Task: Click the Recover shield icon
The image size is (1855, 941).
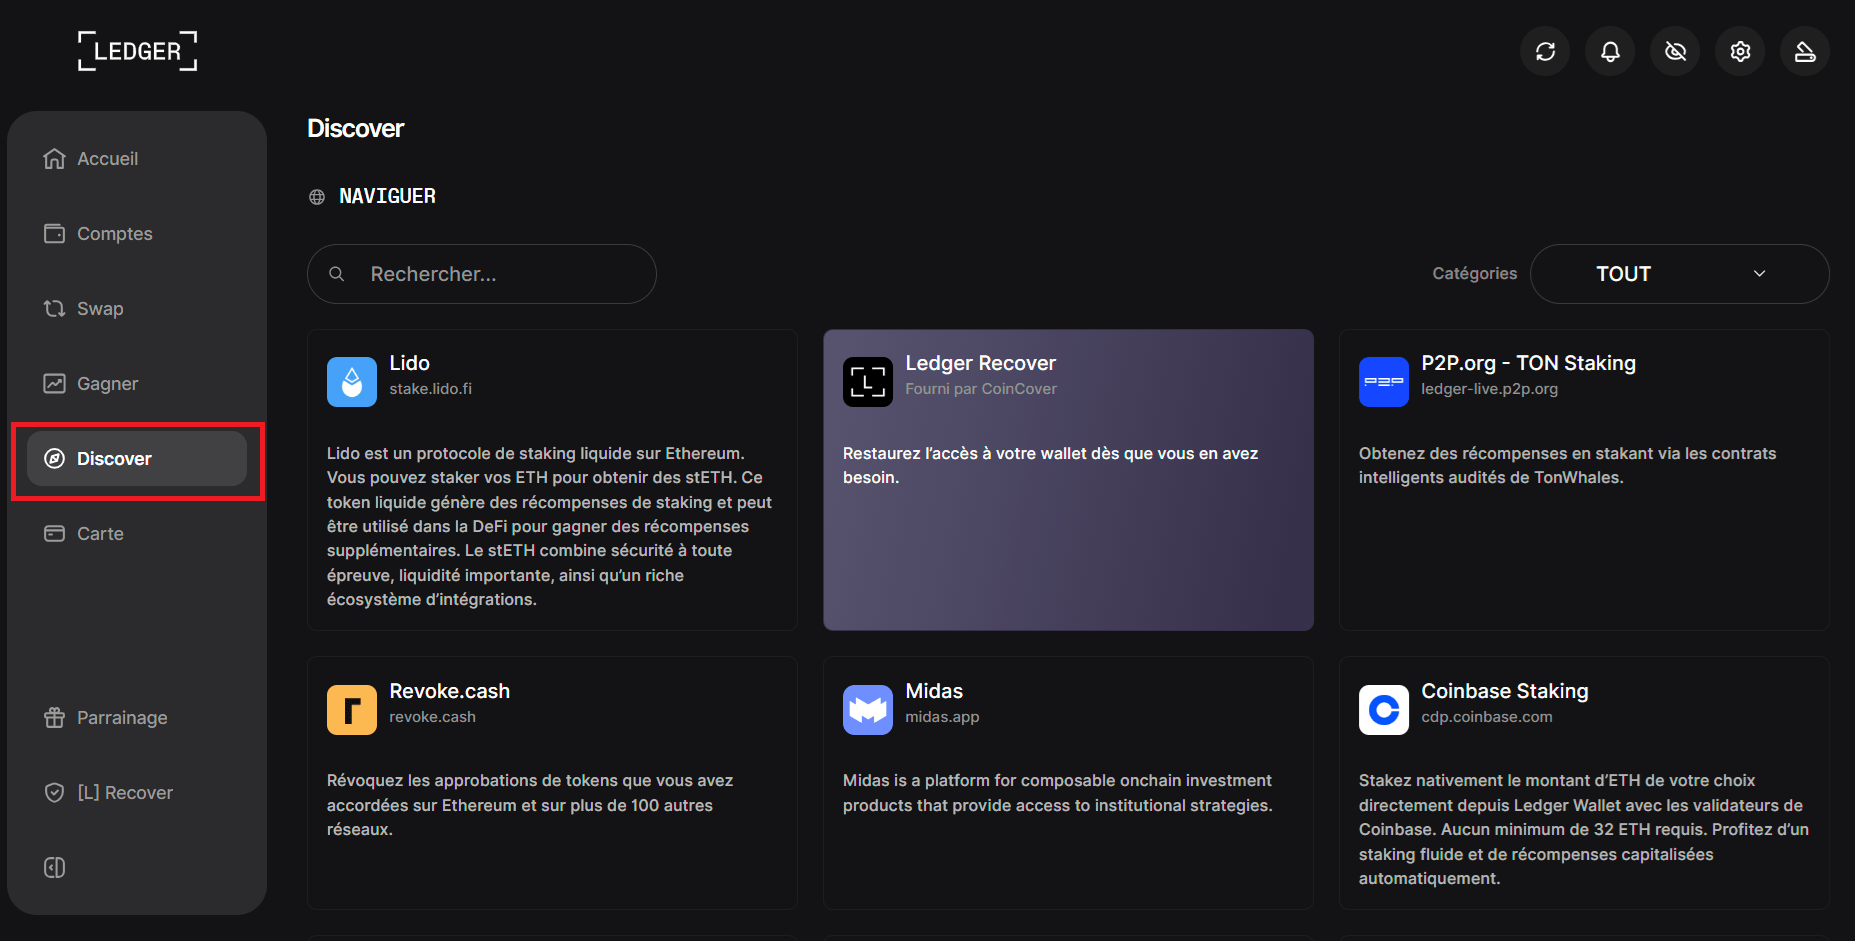Action: pyautogui.click(x=54, y=793)
